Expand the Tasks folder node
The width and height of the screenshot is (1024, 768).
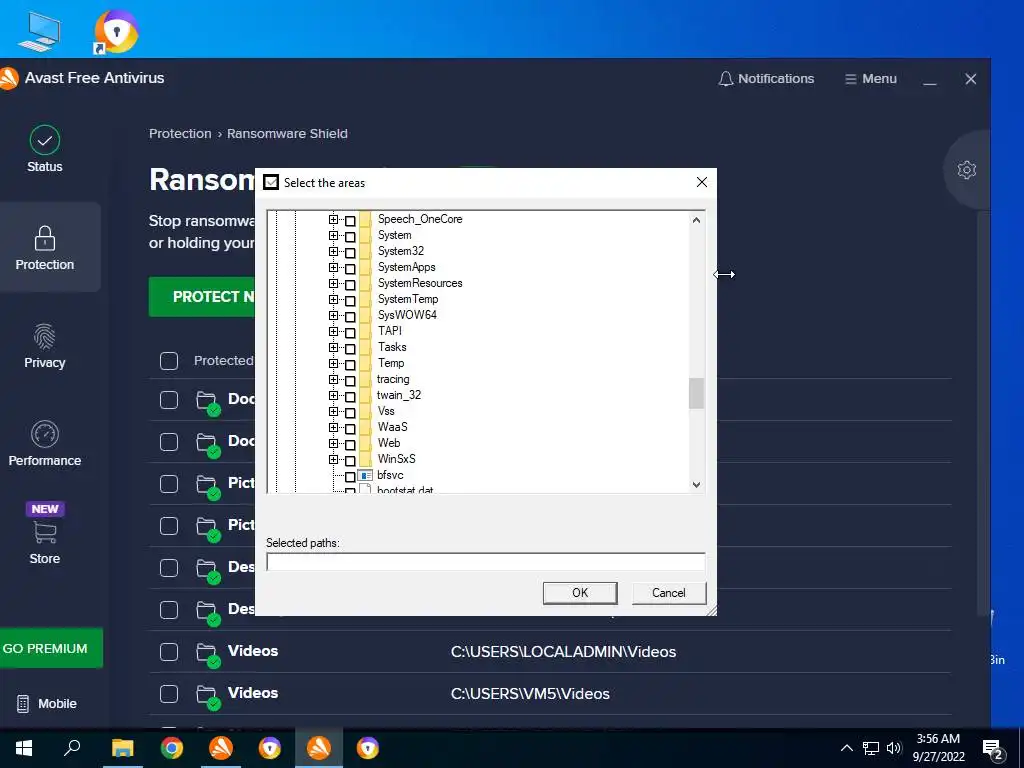click(x=334, y=347)
